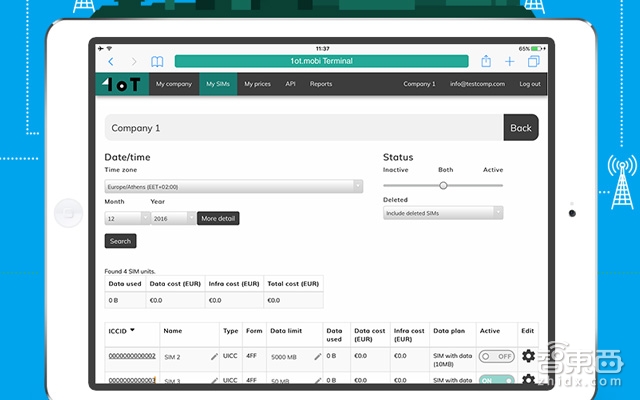Click Found 4 SIM units text

coord(130,271)
